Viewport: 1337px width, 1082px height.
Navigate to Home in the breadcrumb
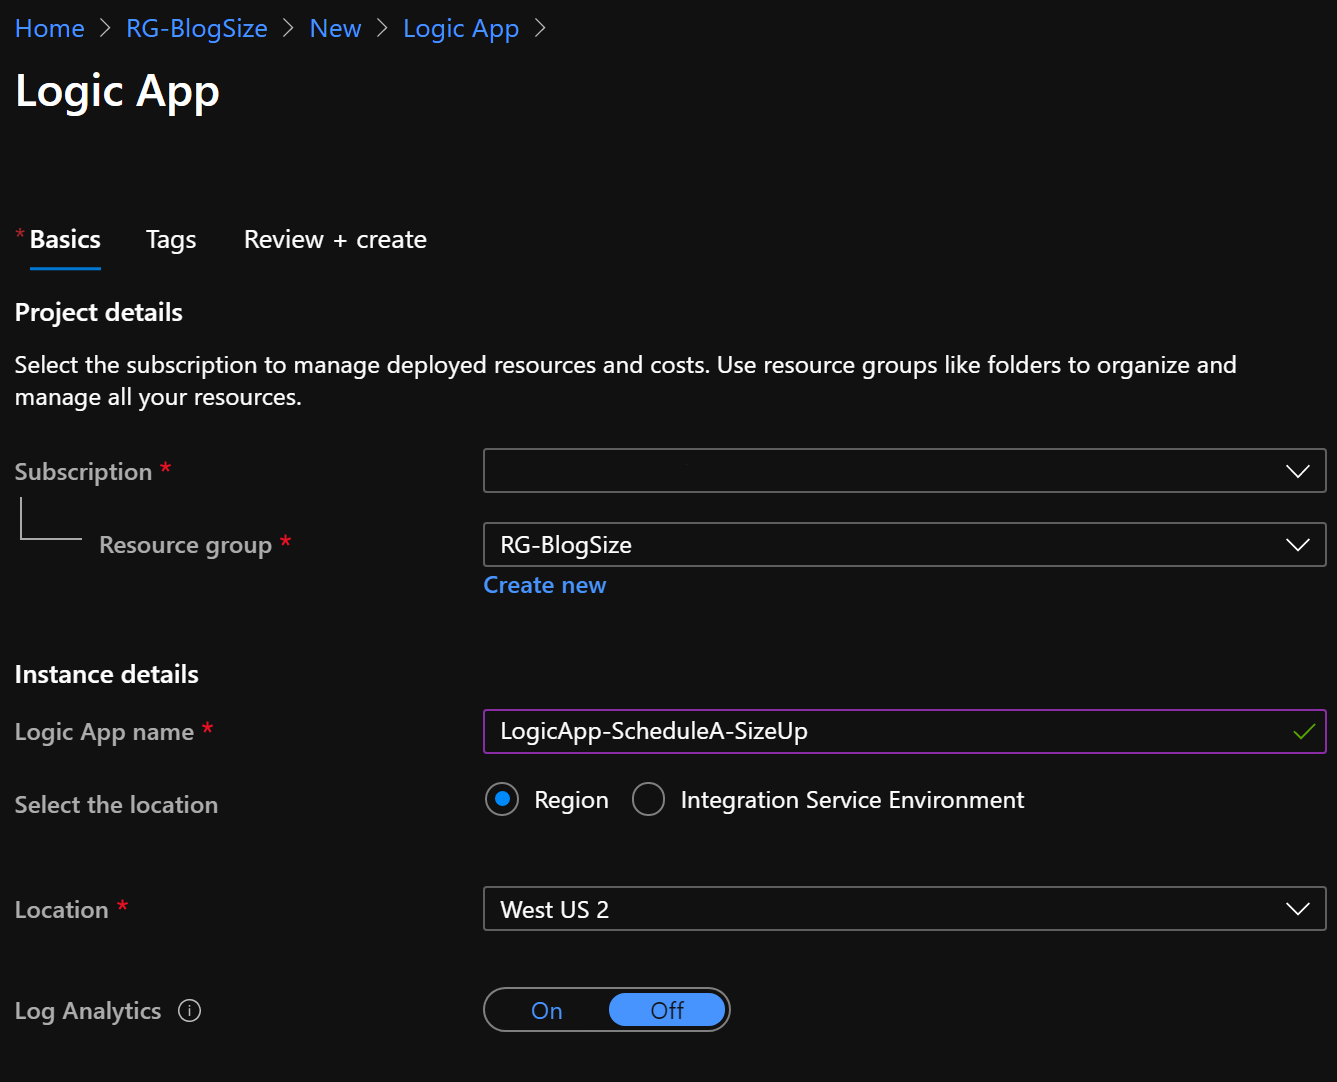[x=50, y=29]
